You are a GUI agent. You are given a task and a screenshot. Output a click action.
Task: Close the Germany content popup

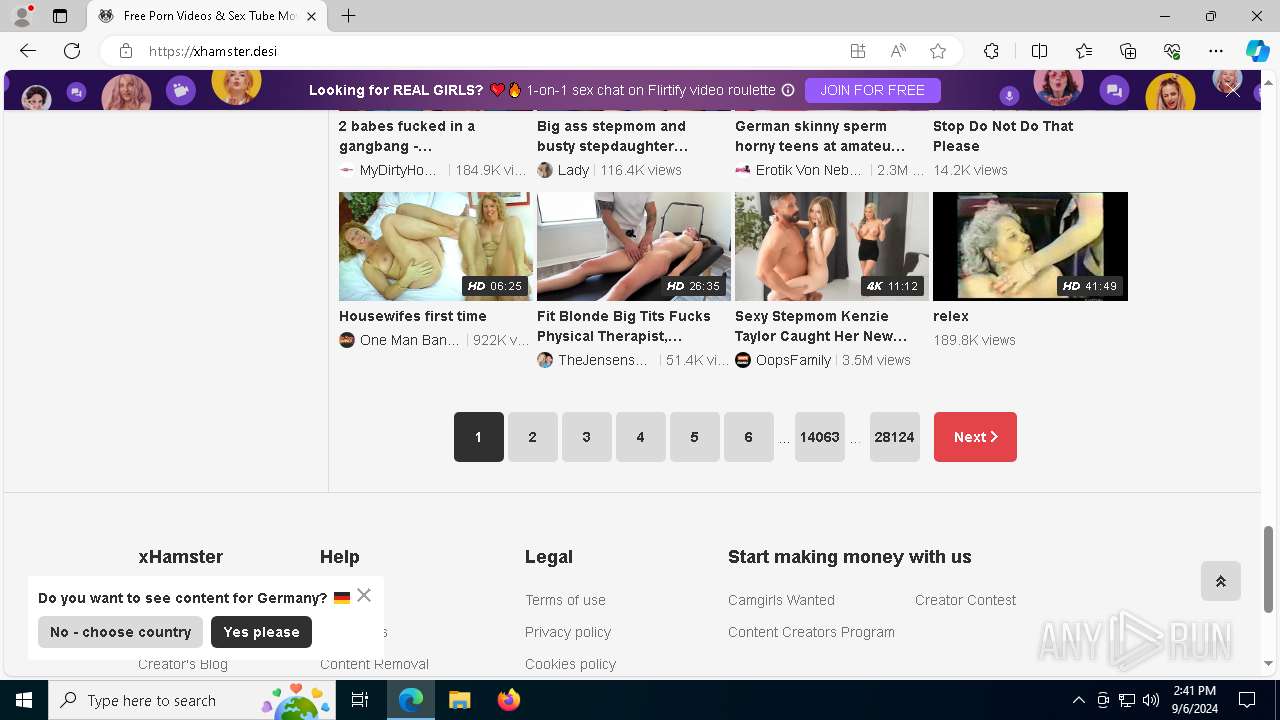pos(364,595)
